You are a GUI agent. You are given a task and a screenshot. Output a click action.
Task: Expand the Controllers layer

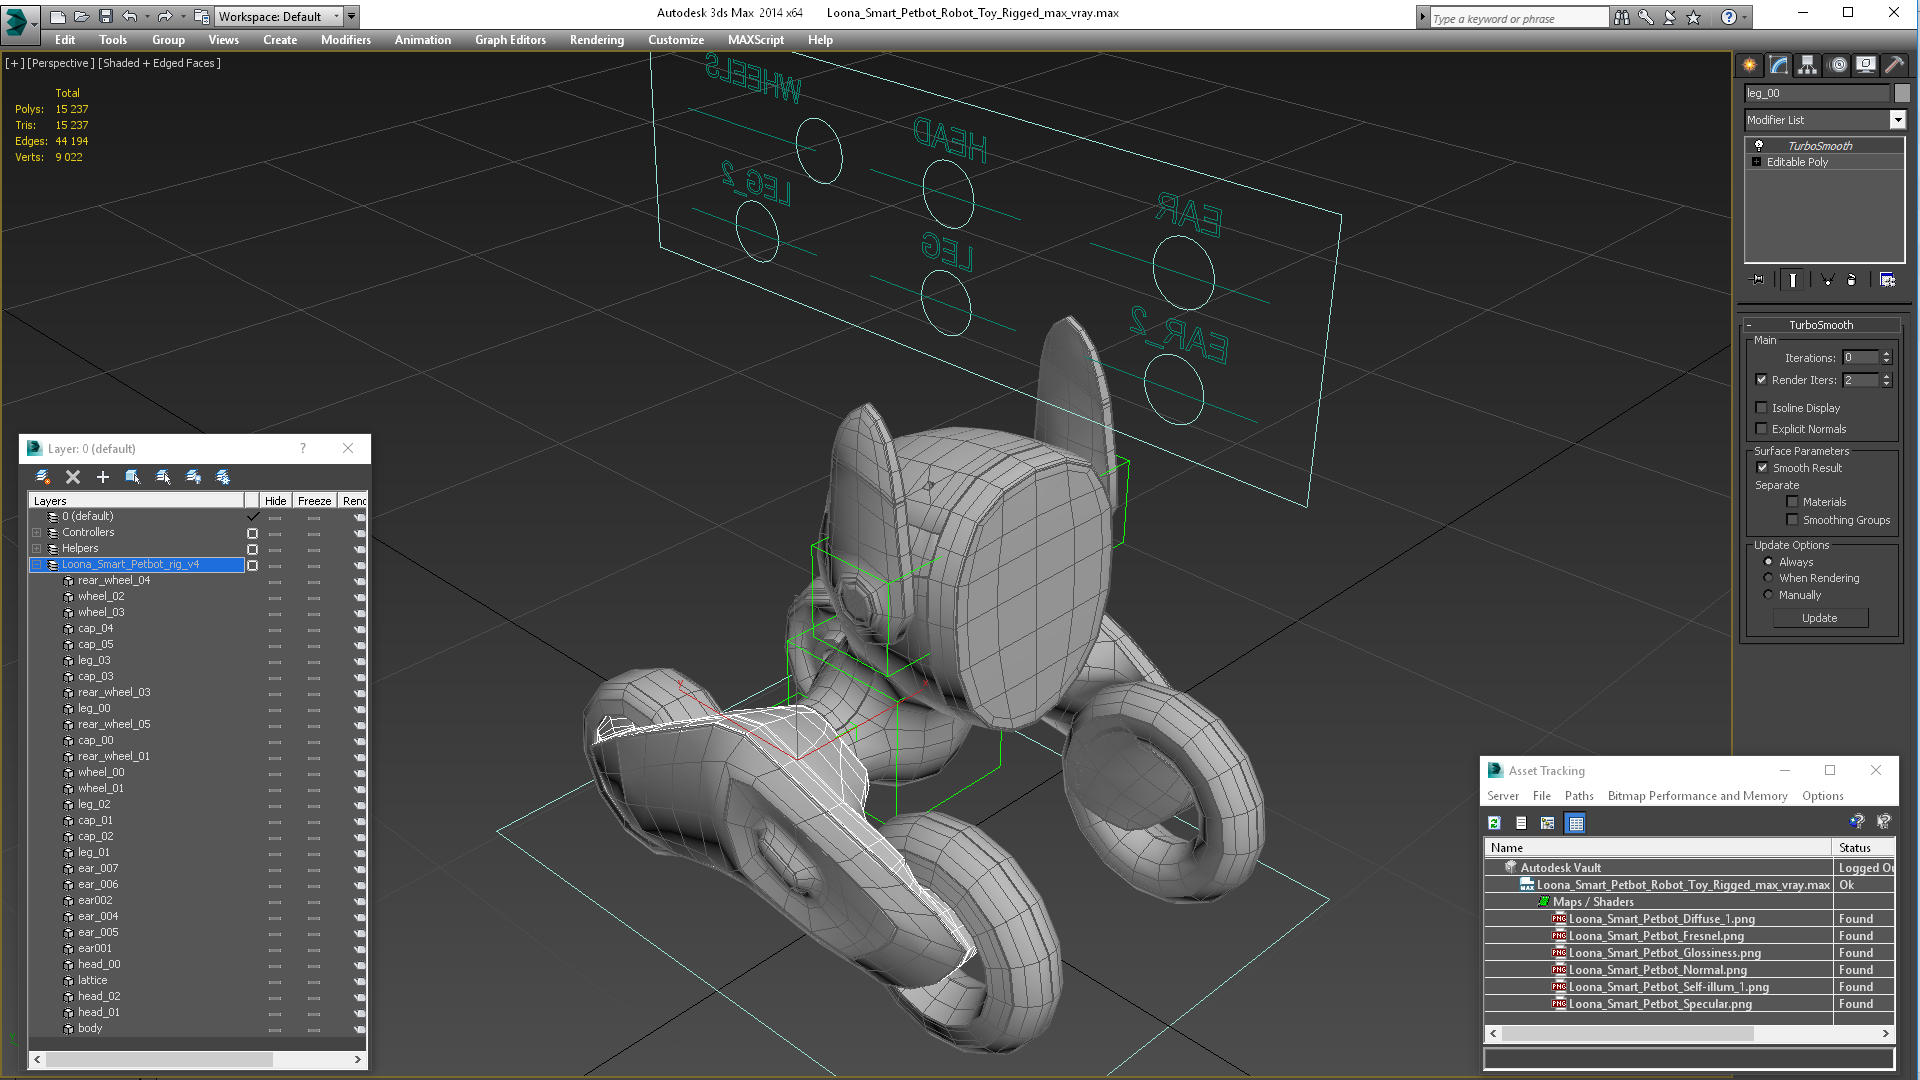[x=37, y=533]
